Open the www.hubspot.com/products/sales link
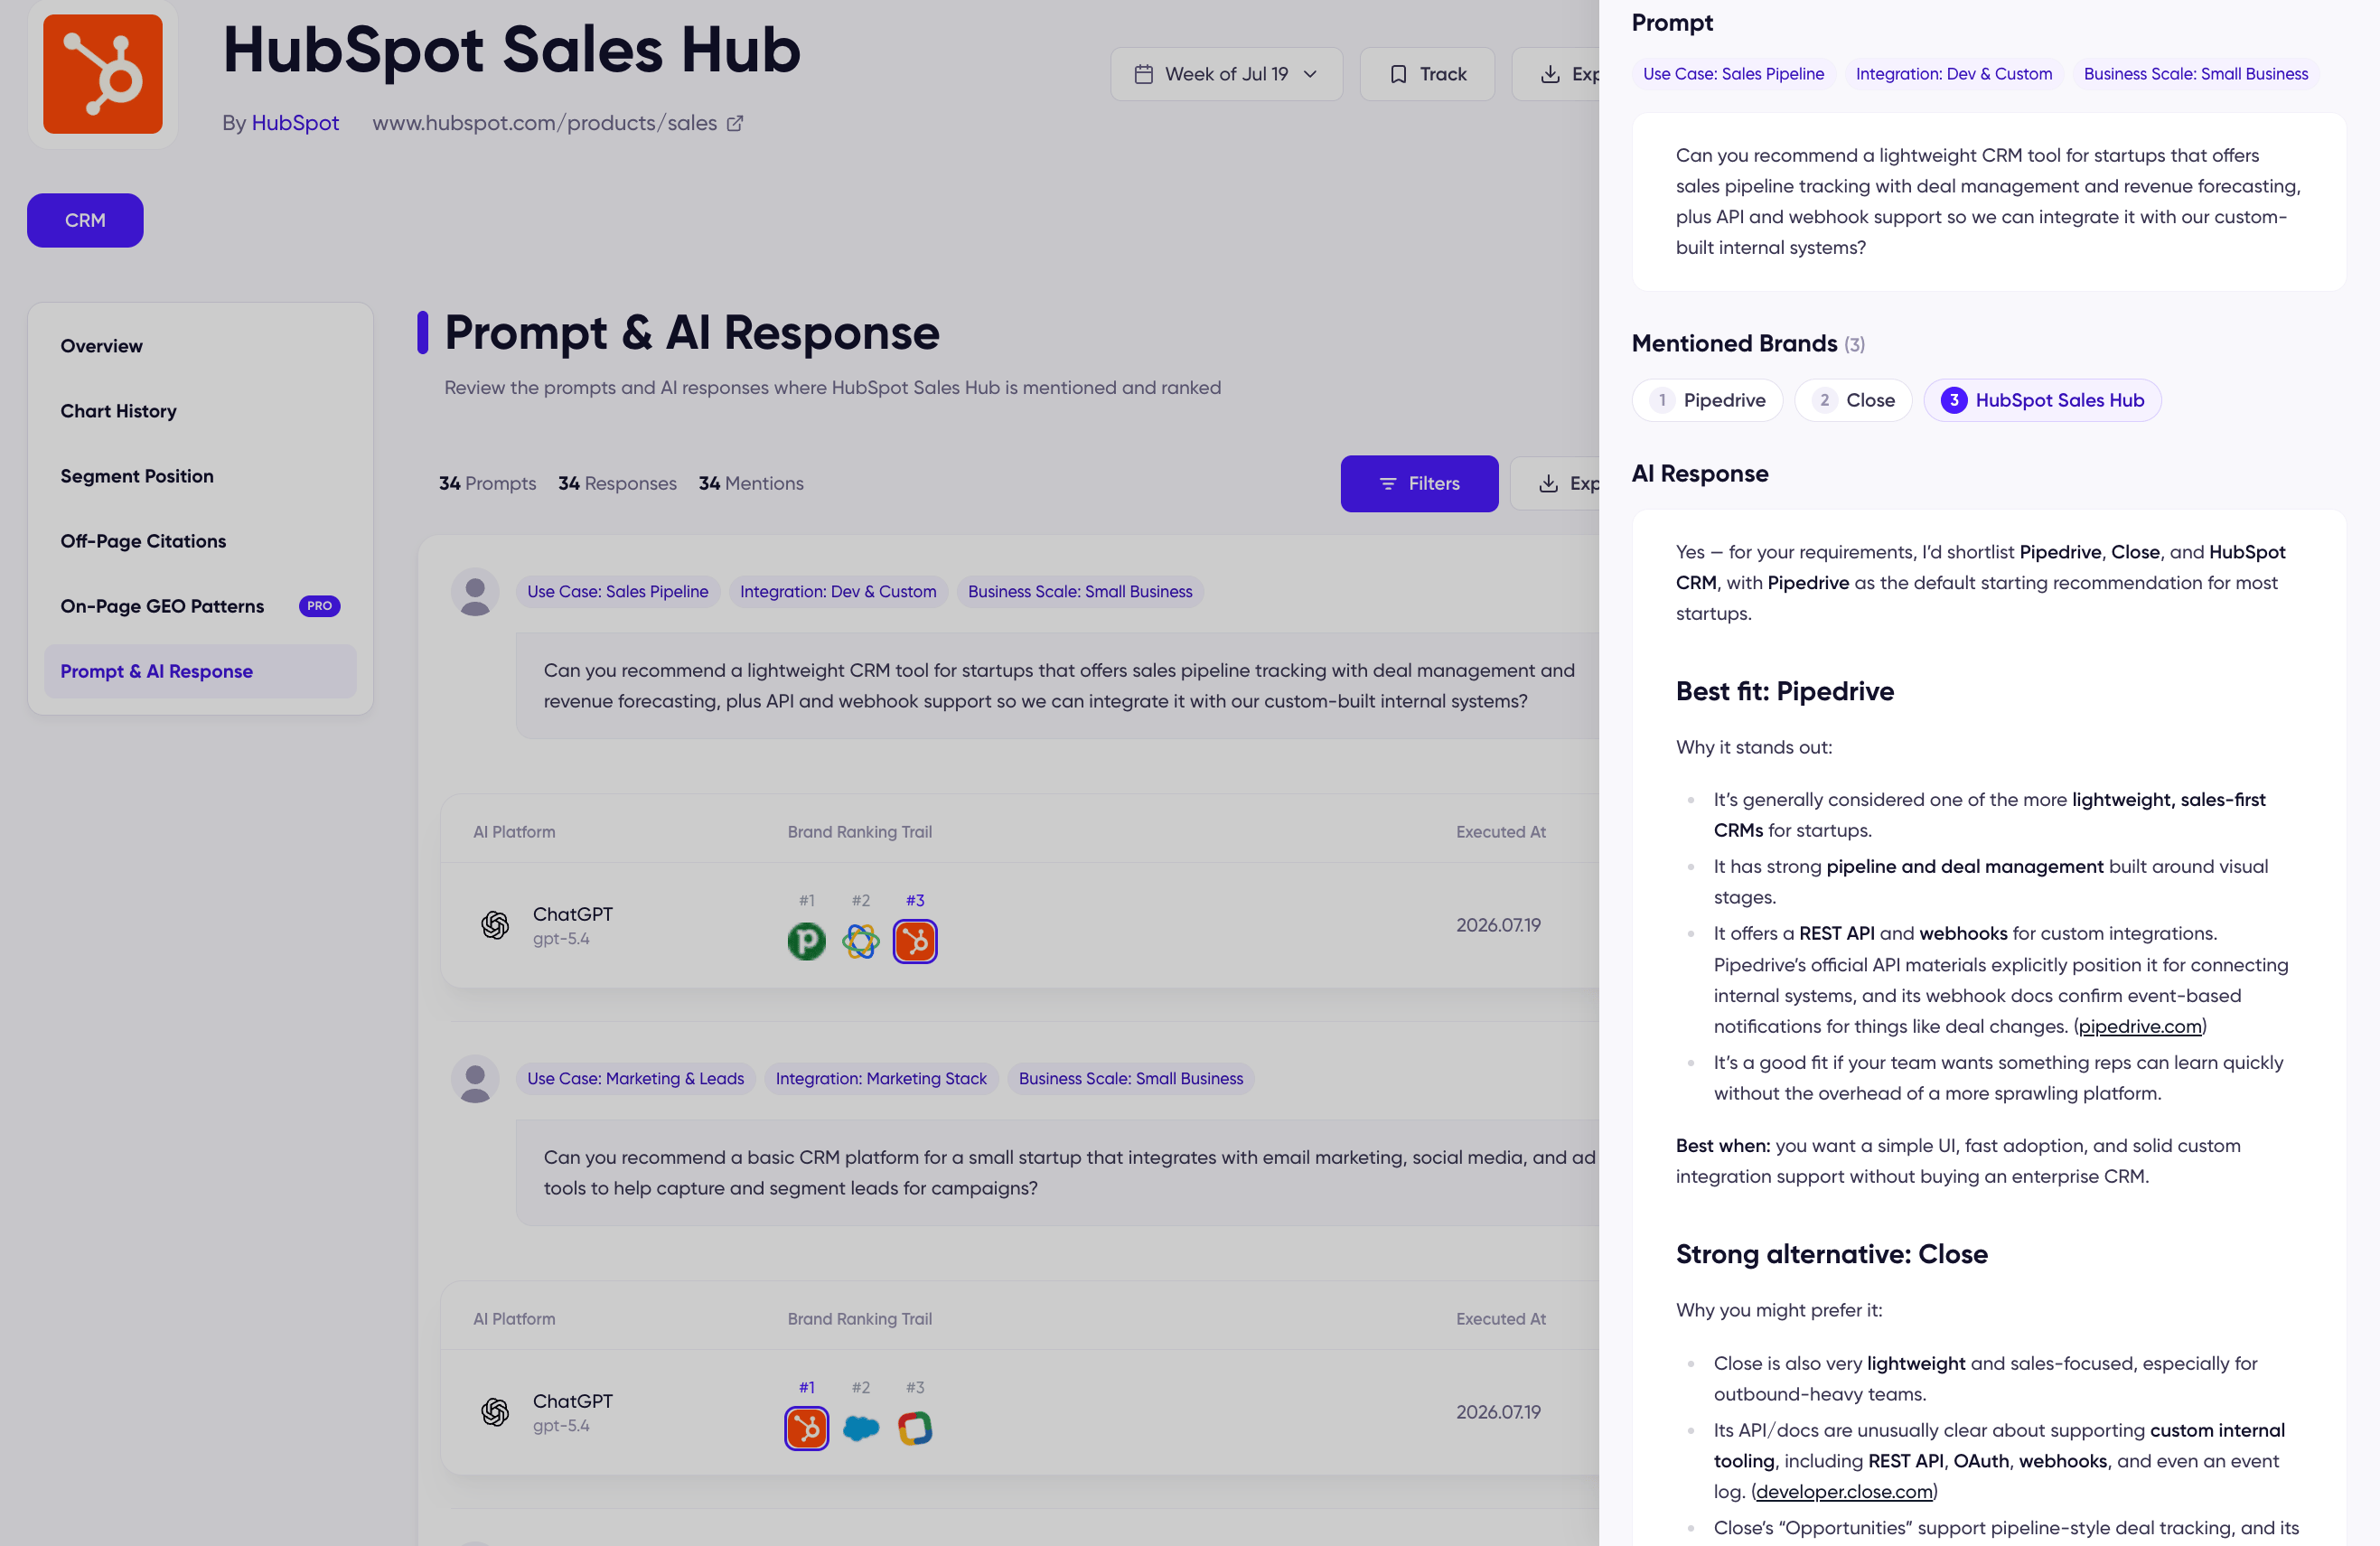Viewport: 2380px width, 1546px height. (544, 123)
